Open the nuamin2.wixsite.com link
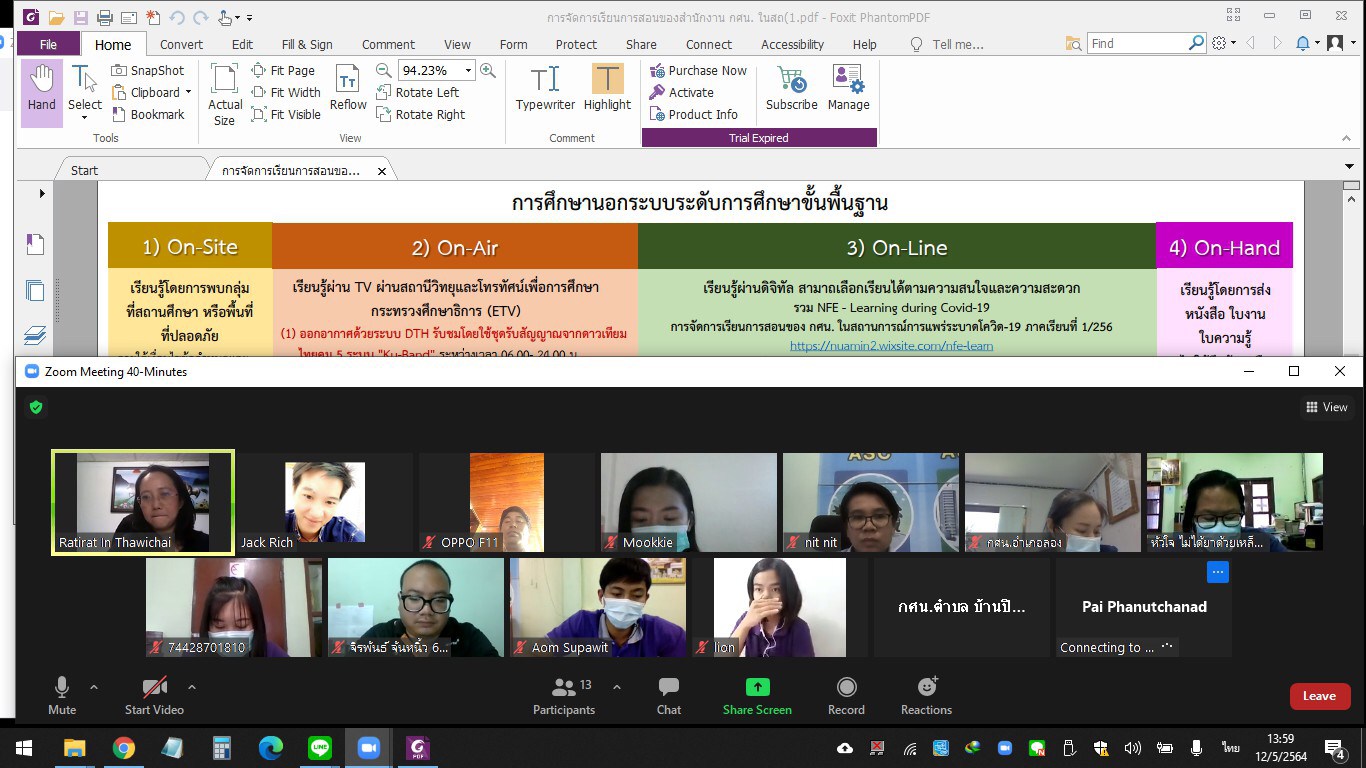The width and height of the screenshot is (1366, 768). (891, 346)
